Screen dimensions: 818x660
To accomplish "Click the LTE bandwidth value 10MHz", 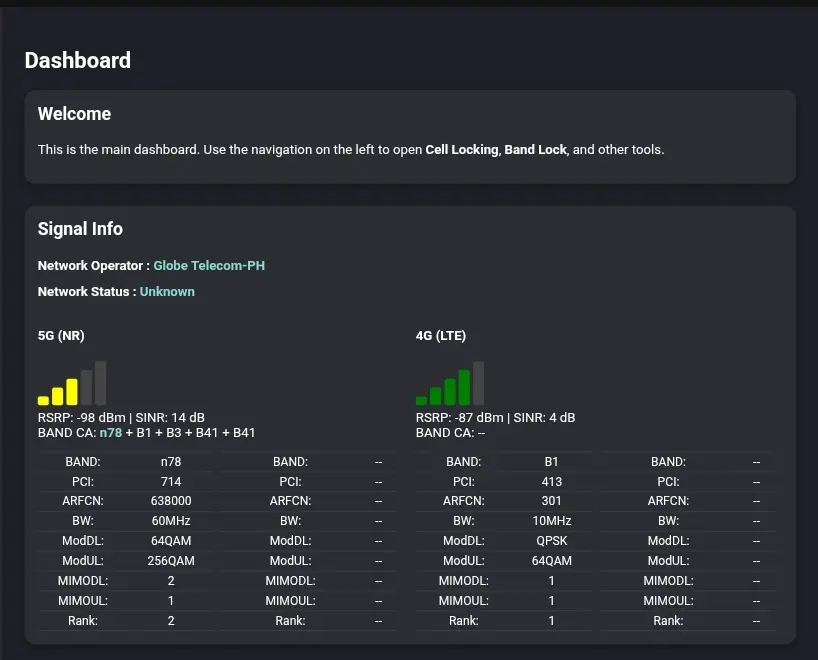I will tap(551, 521).
